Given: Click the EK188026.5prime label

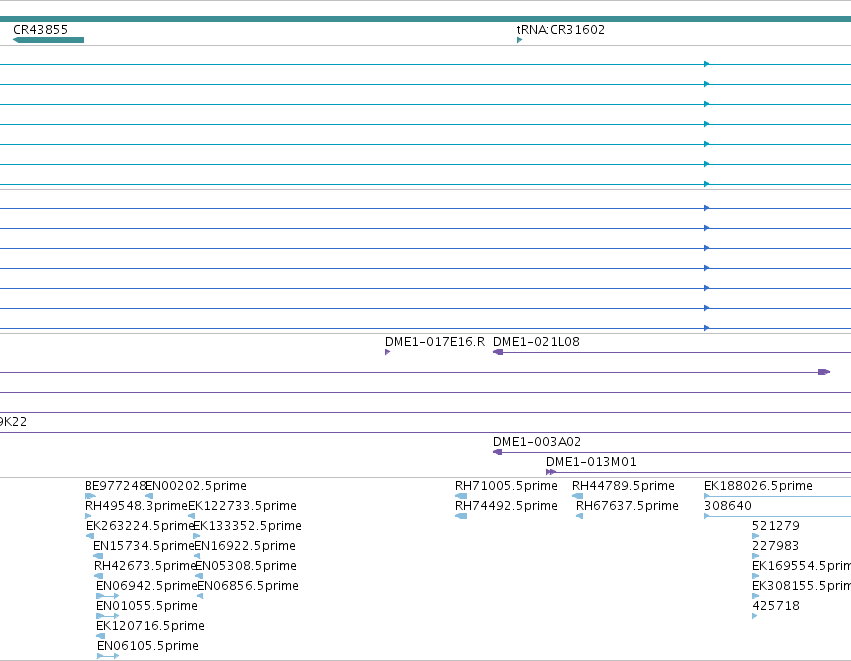Looking at the screenshot, I should 758,485.
